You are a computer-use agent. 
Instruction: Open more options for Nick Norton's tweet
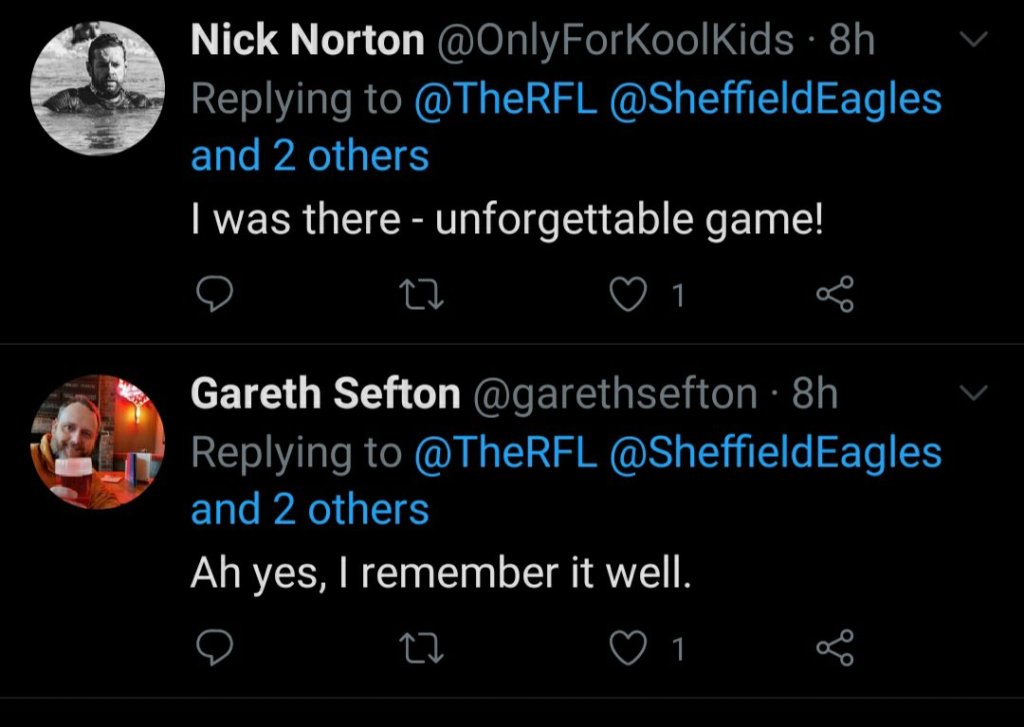click(x=973, y=40)
